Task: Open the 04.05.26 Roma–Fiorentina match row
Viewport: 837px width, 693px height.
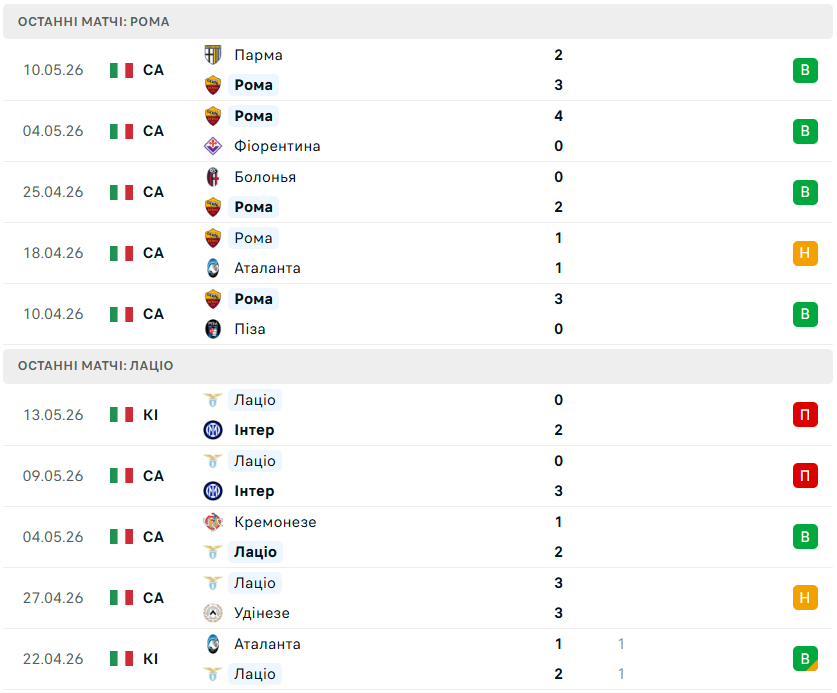Action: [x=418, y=131]
